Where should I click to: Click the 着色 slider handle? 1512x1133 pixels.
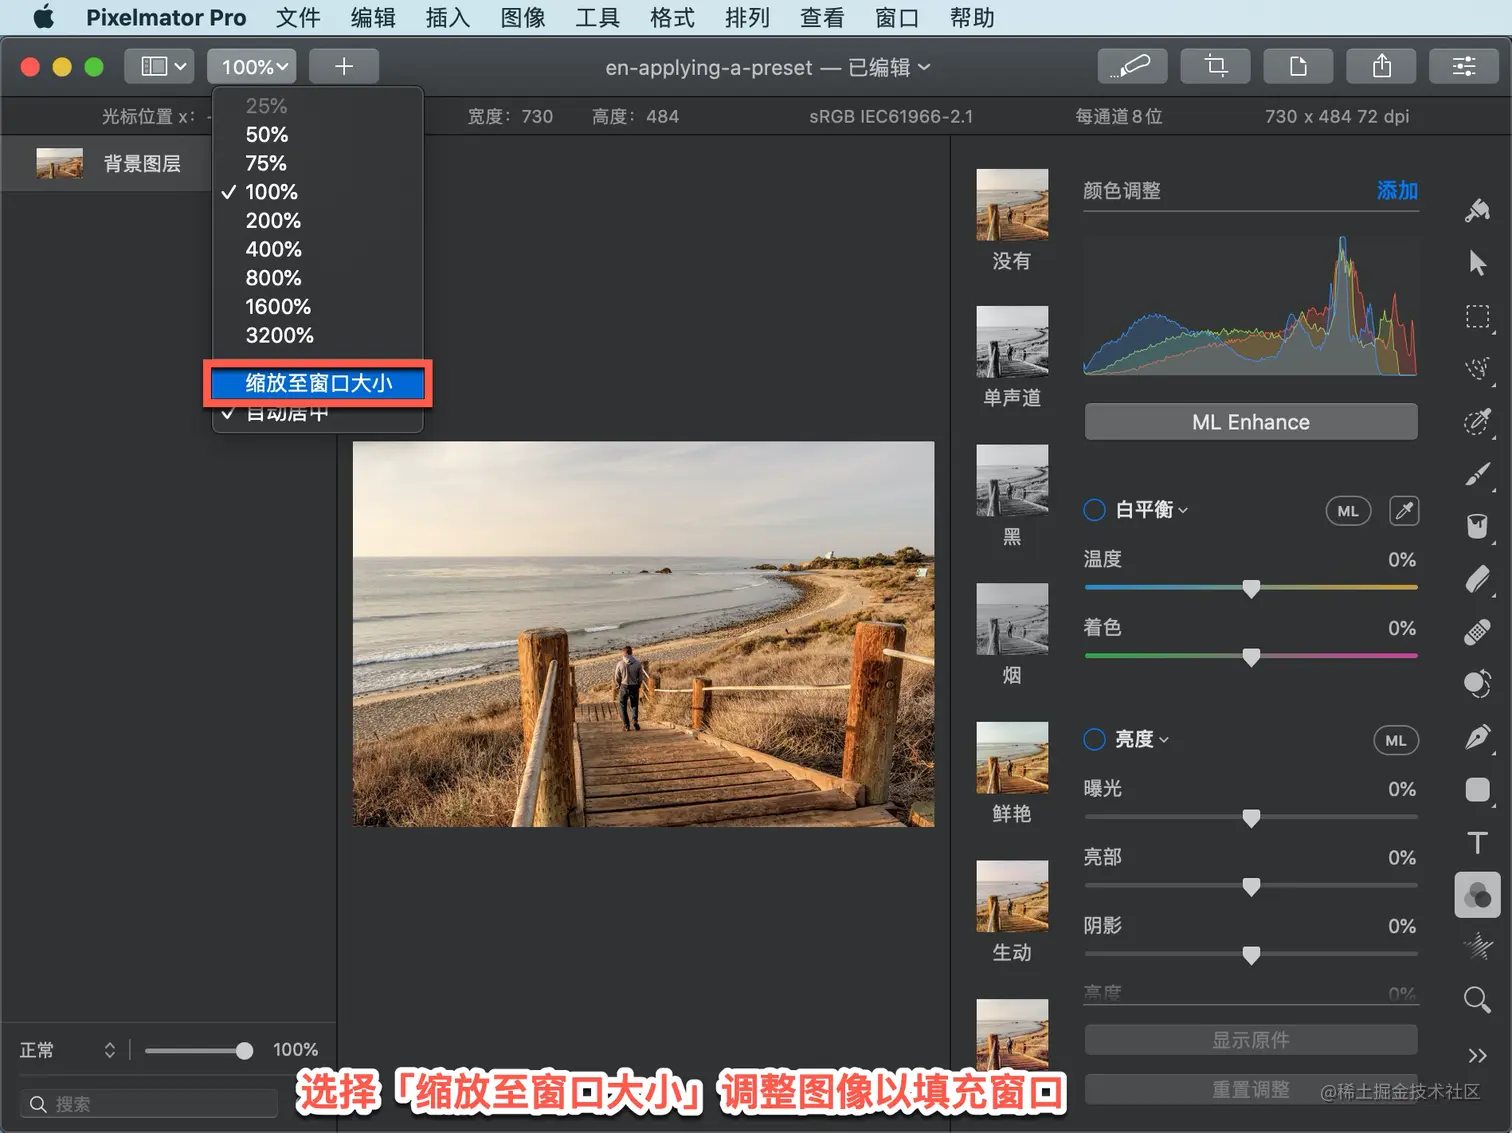coord(1251,657)
